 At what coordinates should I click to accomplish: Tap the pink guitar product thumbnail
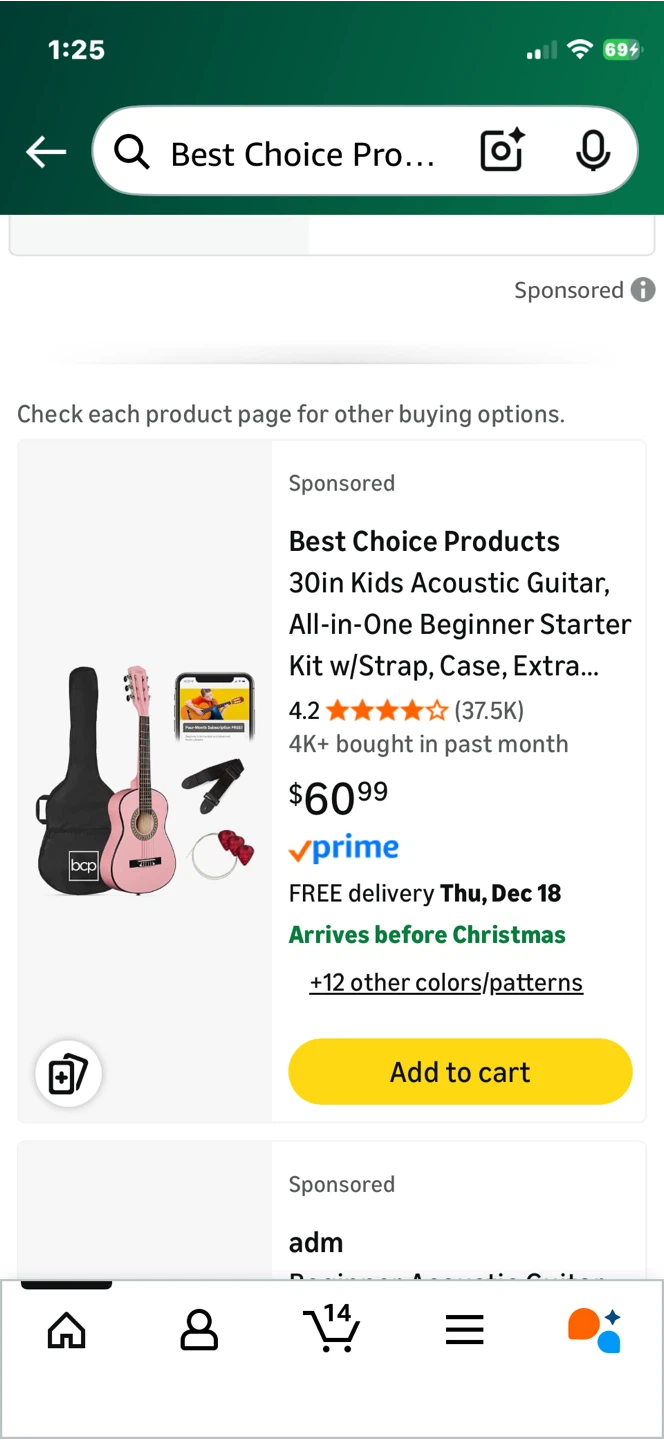coord(146,782)
